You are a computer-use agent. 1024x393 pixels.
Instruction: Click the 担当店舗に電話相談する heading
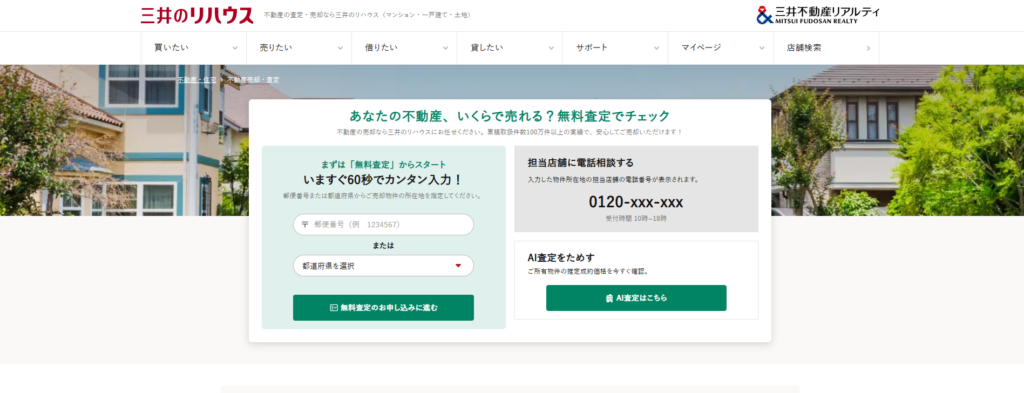coord(581,163)
